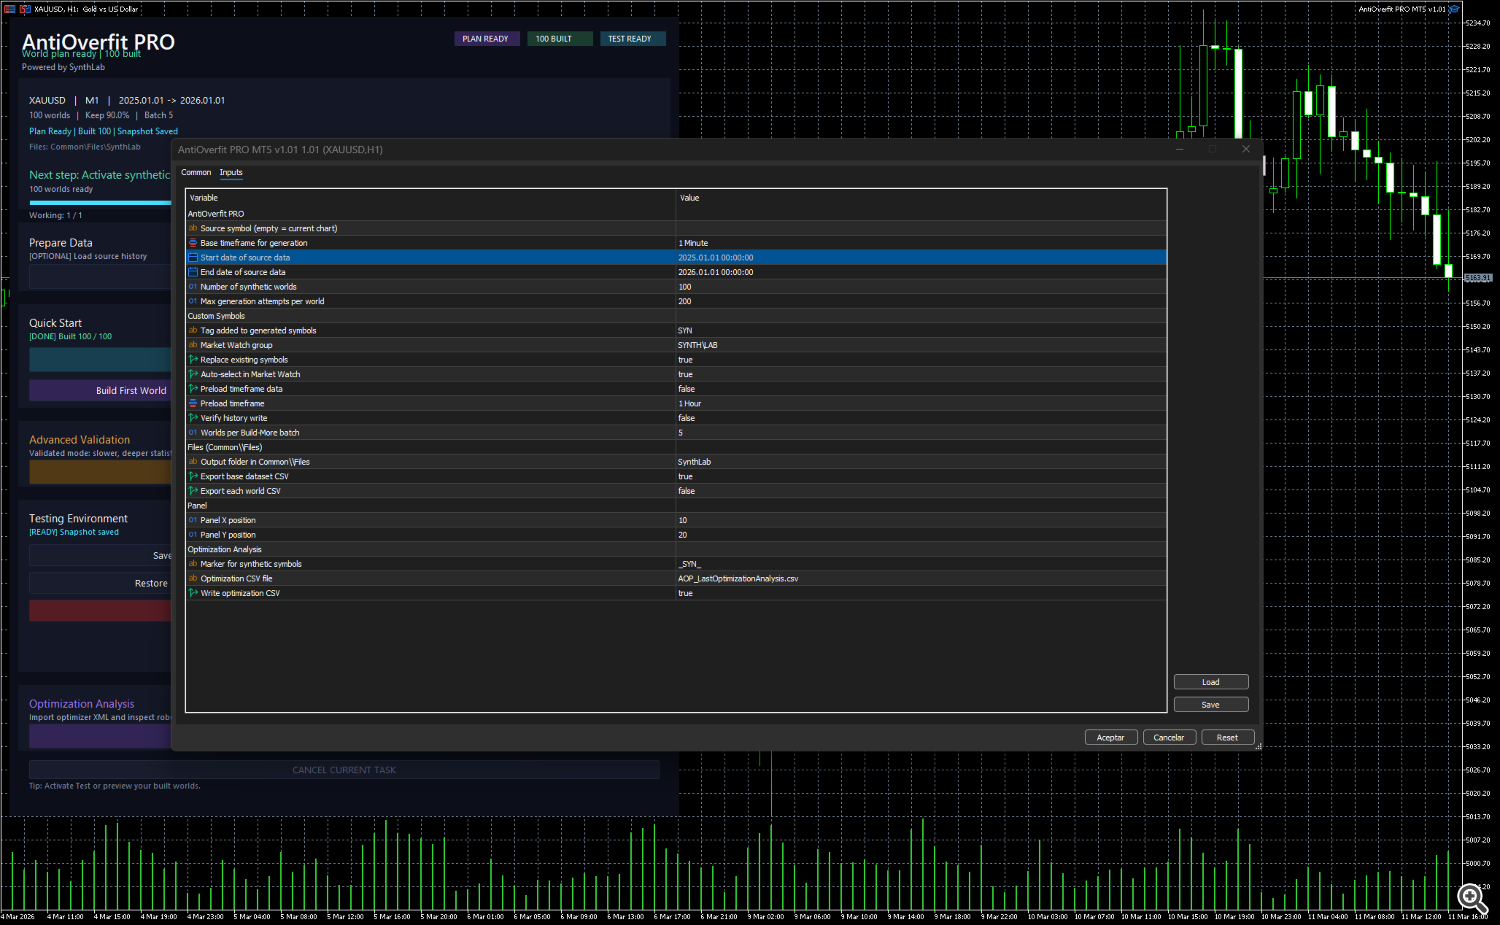Viewport: 1500px width, 925px height.
Task: Click the enum icon next to Base timeframe for generation
Action: [x=193, y=243]
